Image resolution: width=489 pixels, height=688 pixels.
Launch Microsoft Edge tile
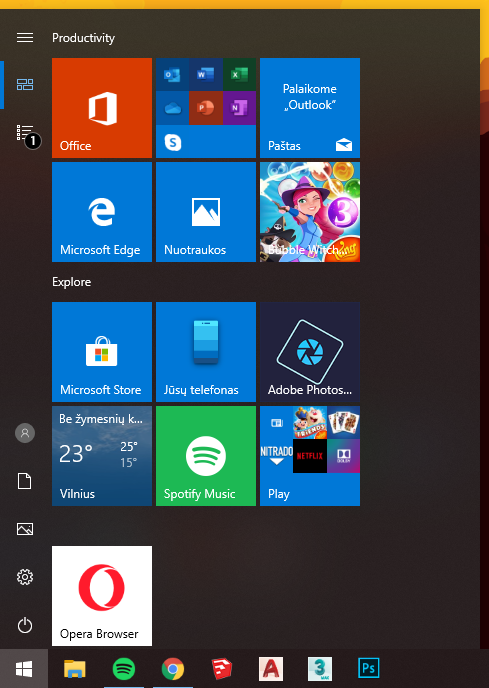click(x=102, y=212)
